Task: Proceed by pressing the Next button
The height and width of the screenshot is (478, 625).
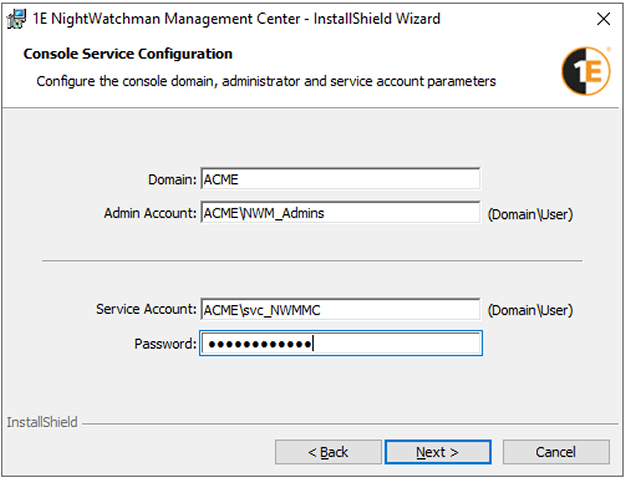Action: (437, 452)
